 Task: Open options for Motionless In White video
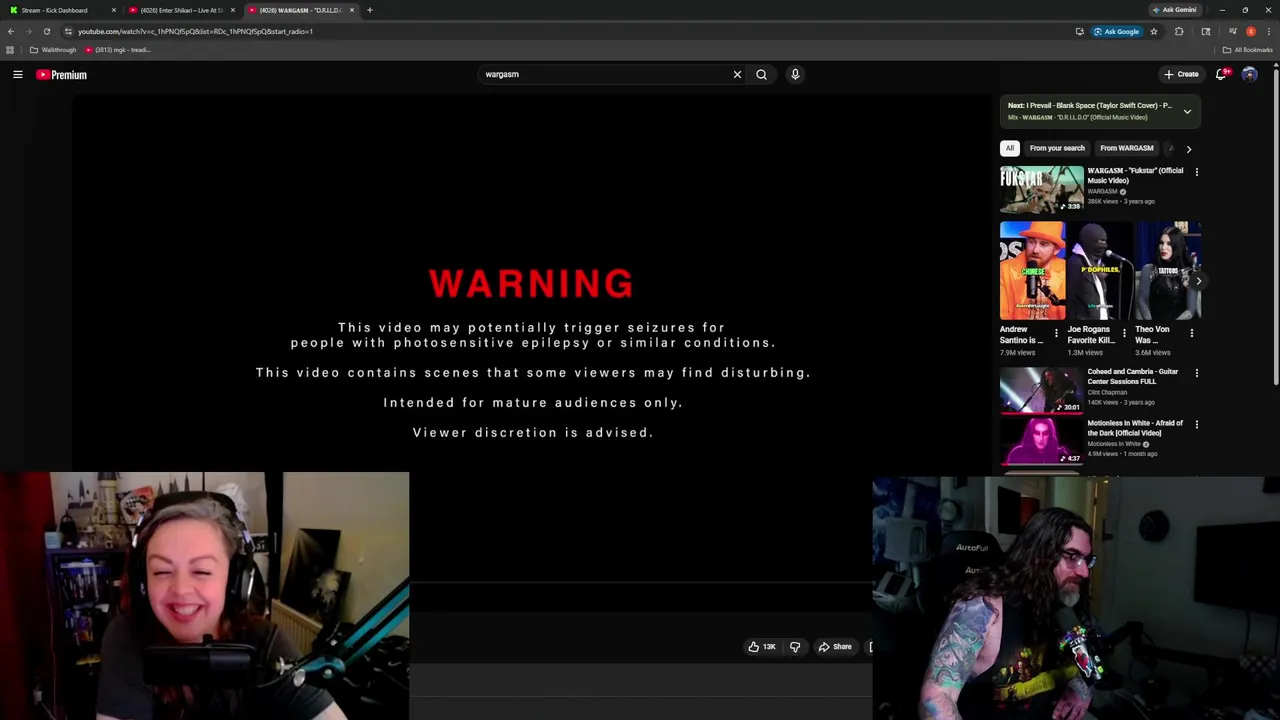click(x=1196, y=424)
